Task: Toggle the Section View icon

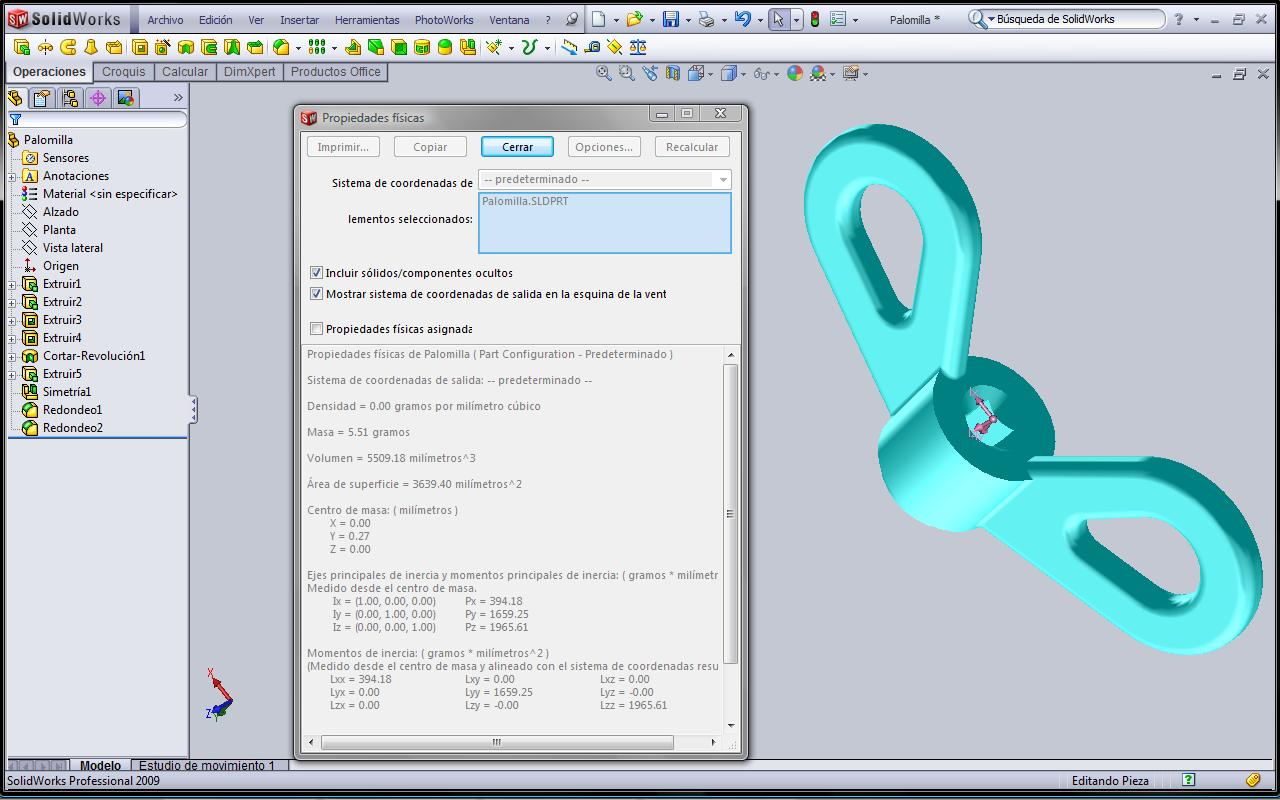Action: click(x=673, y=73)
